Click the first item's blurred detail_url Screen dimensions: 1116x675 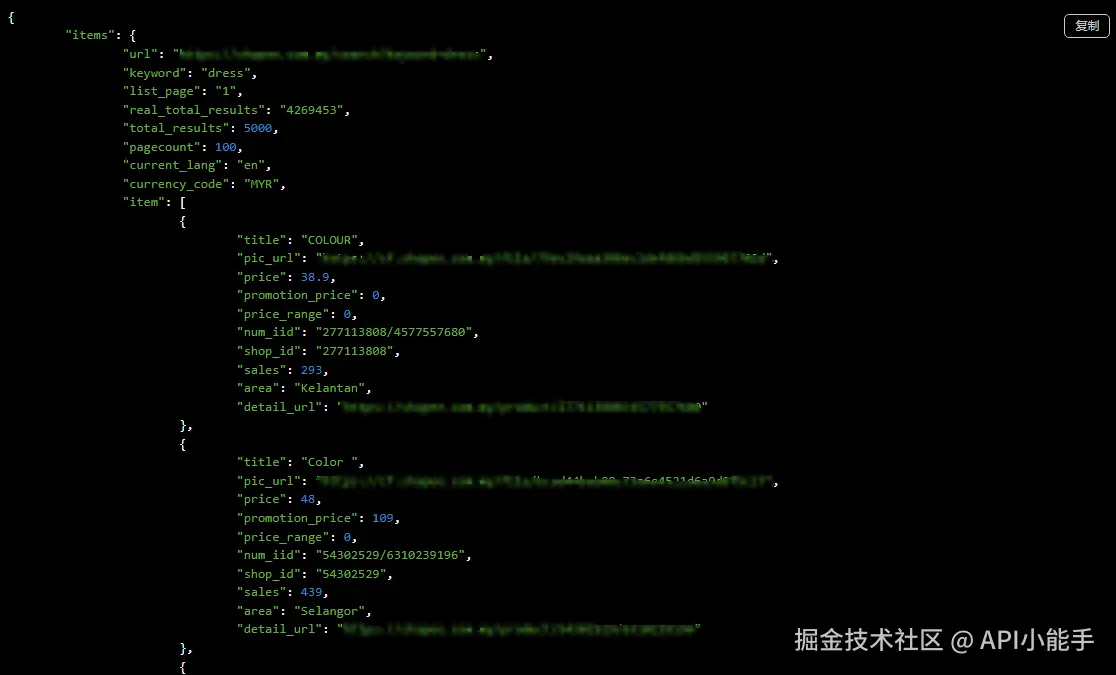coord(522,407)
